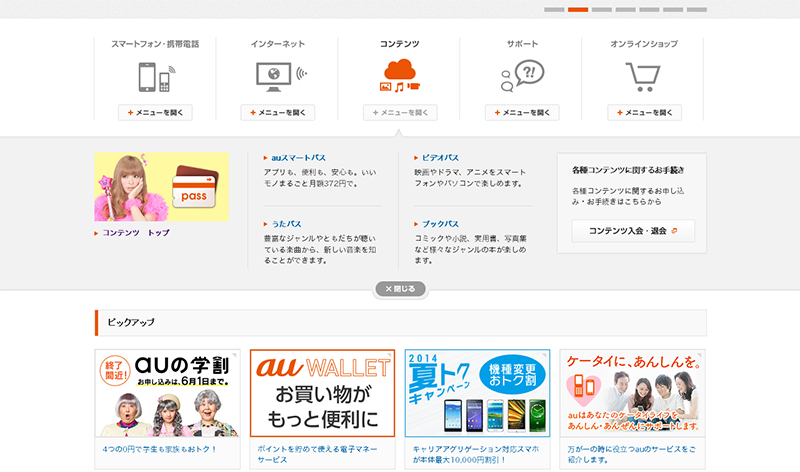800x472 pixels.
Task: Open the キャリアアグリゲーション対応スマホ link
Action: coord(476,454)
